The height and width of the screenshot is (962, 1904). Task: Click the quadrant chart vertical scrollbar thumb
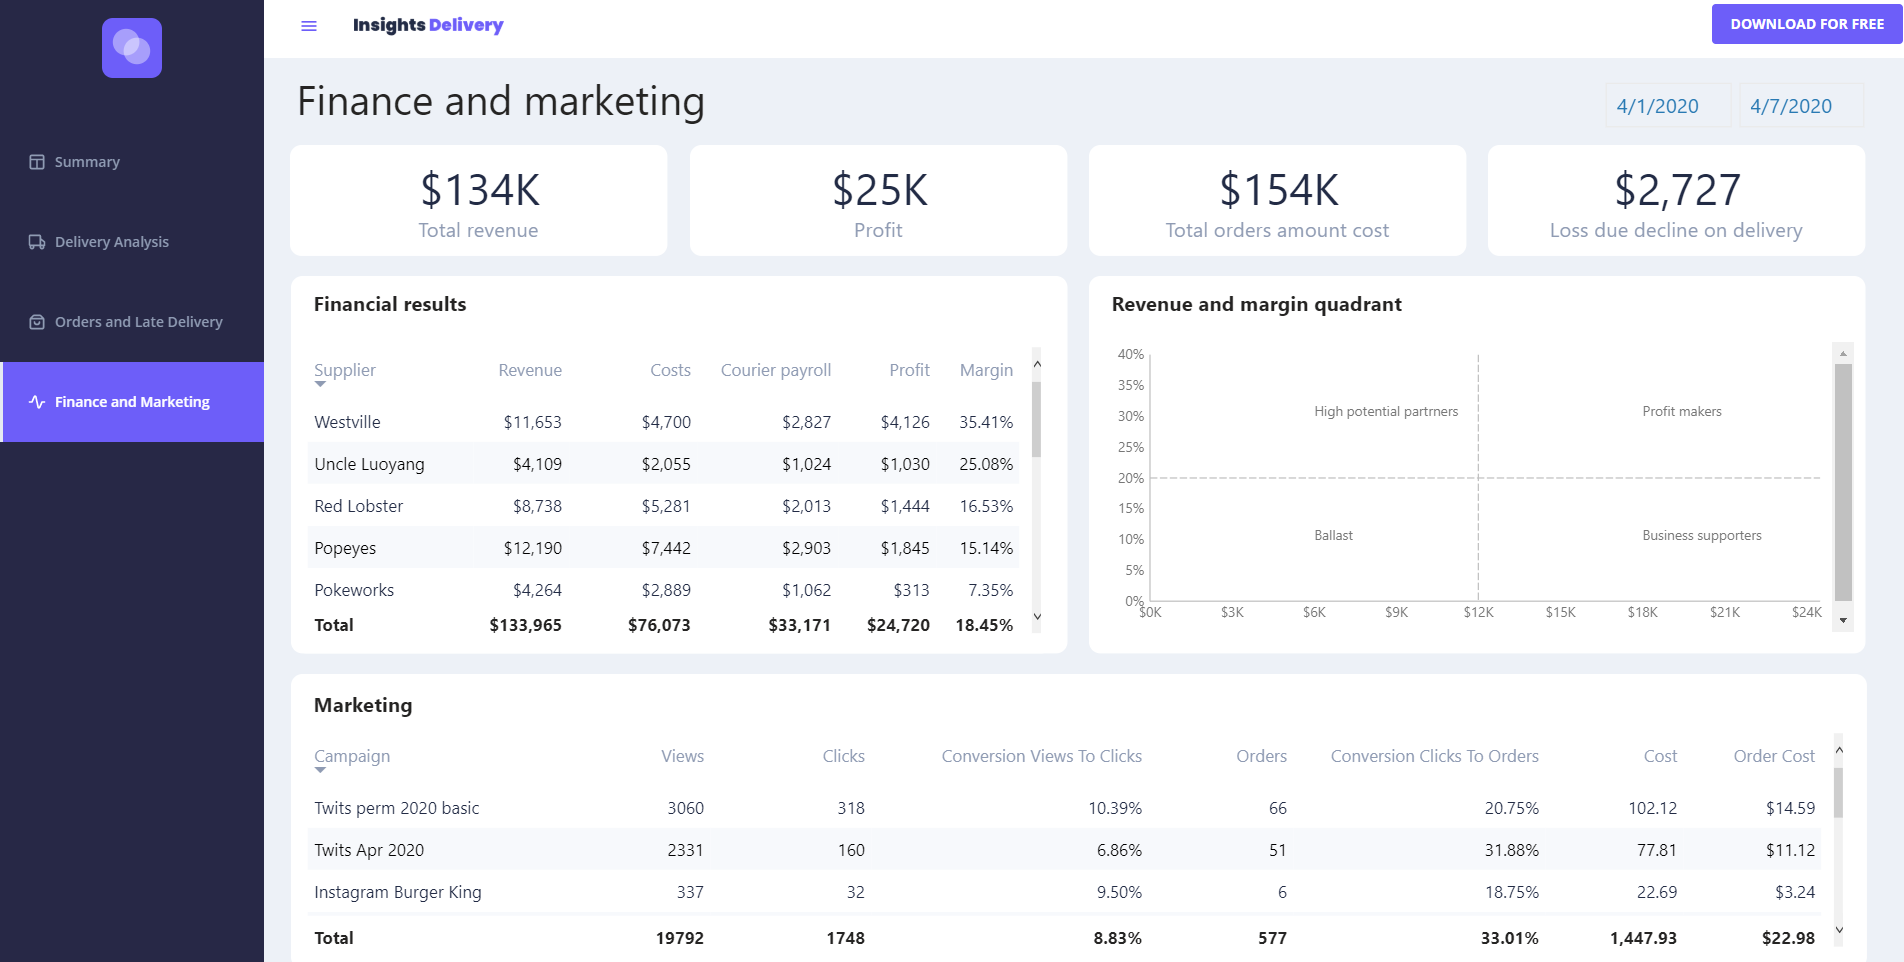pyautogui.click(x=1843, y=482)
